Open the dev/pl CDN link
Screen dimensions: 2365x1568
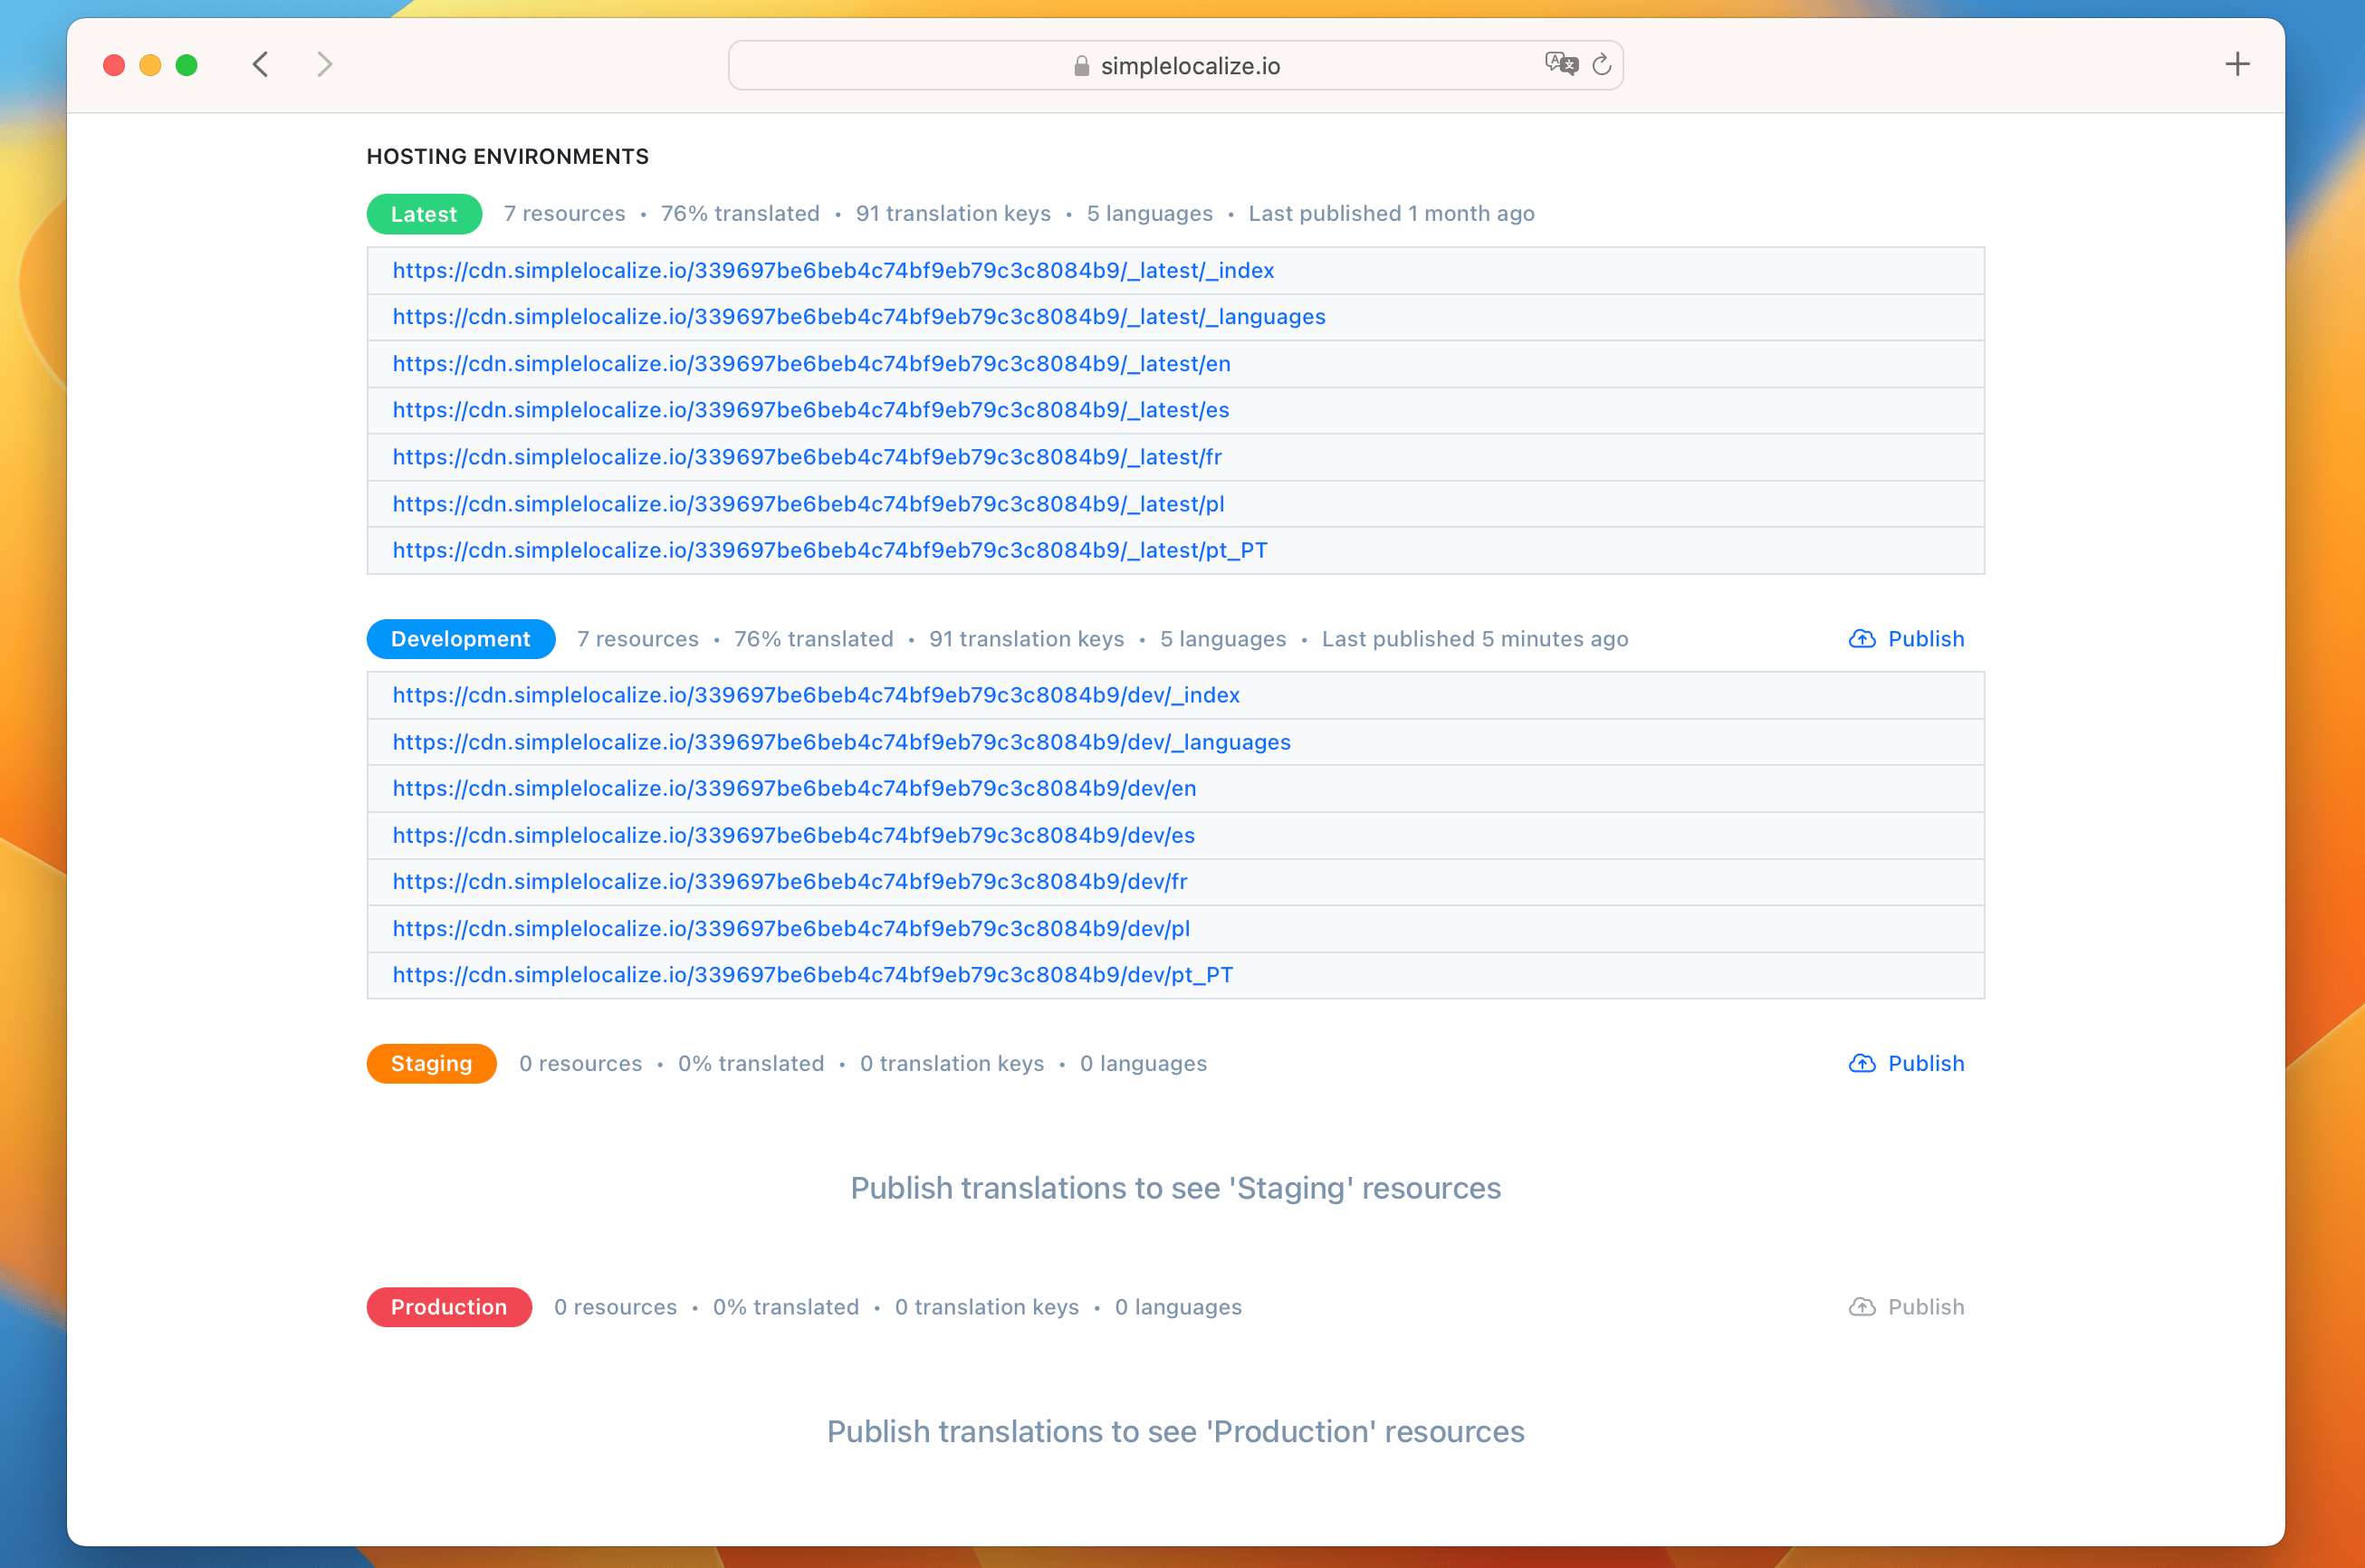pos(791,928)
